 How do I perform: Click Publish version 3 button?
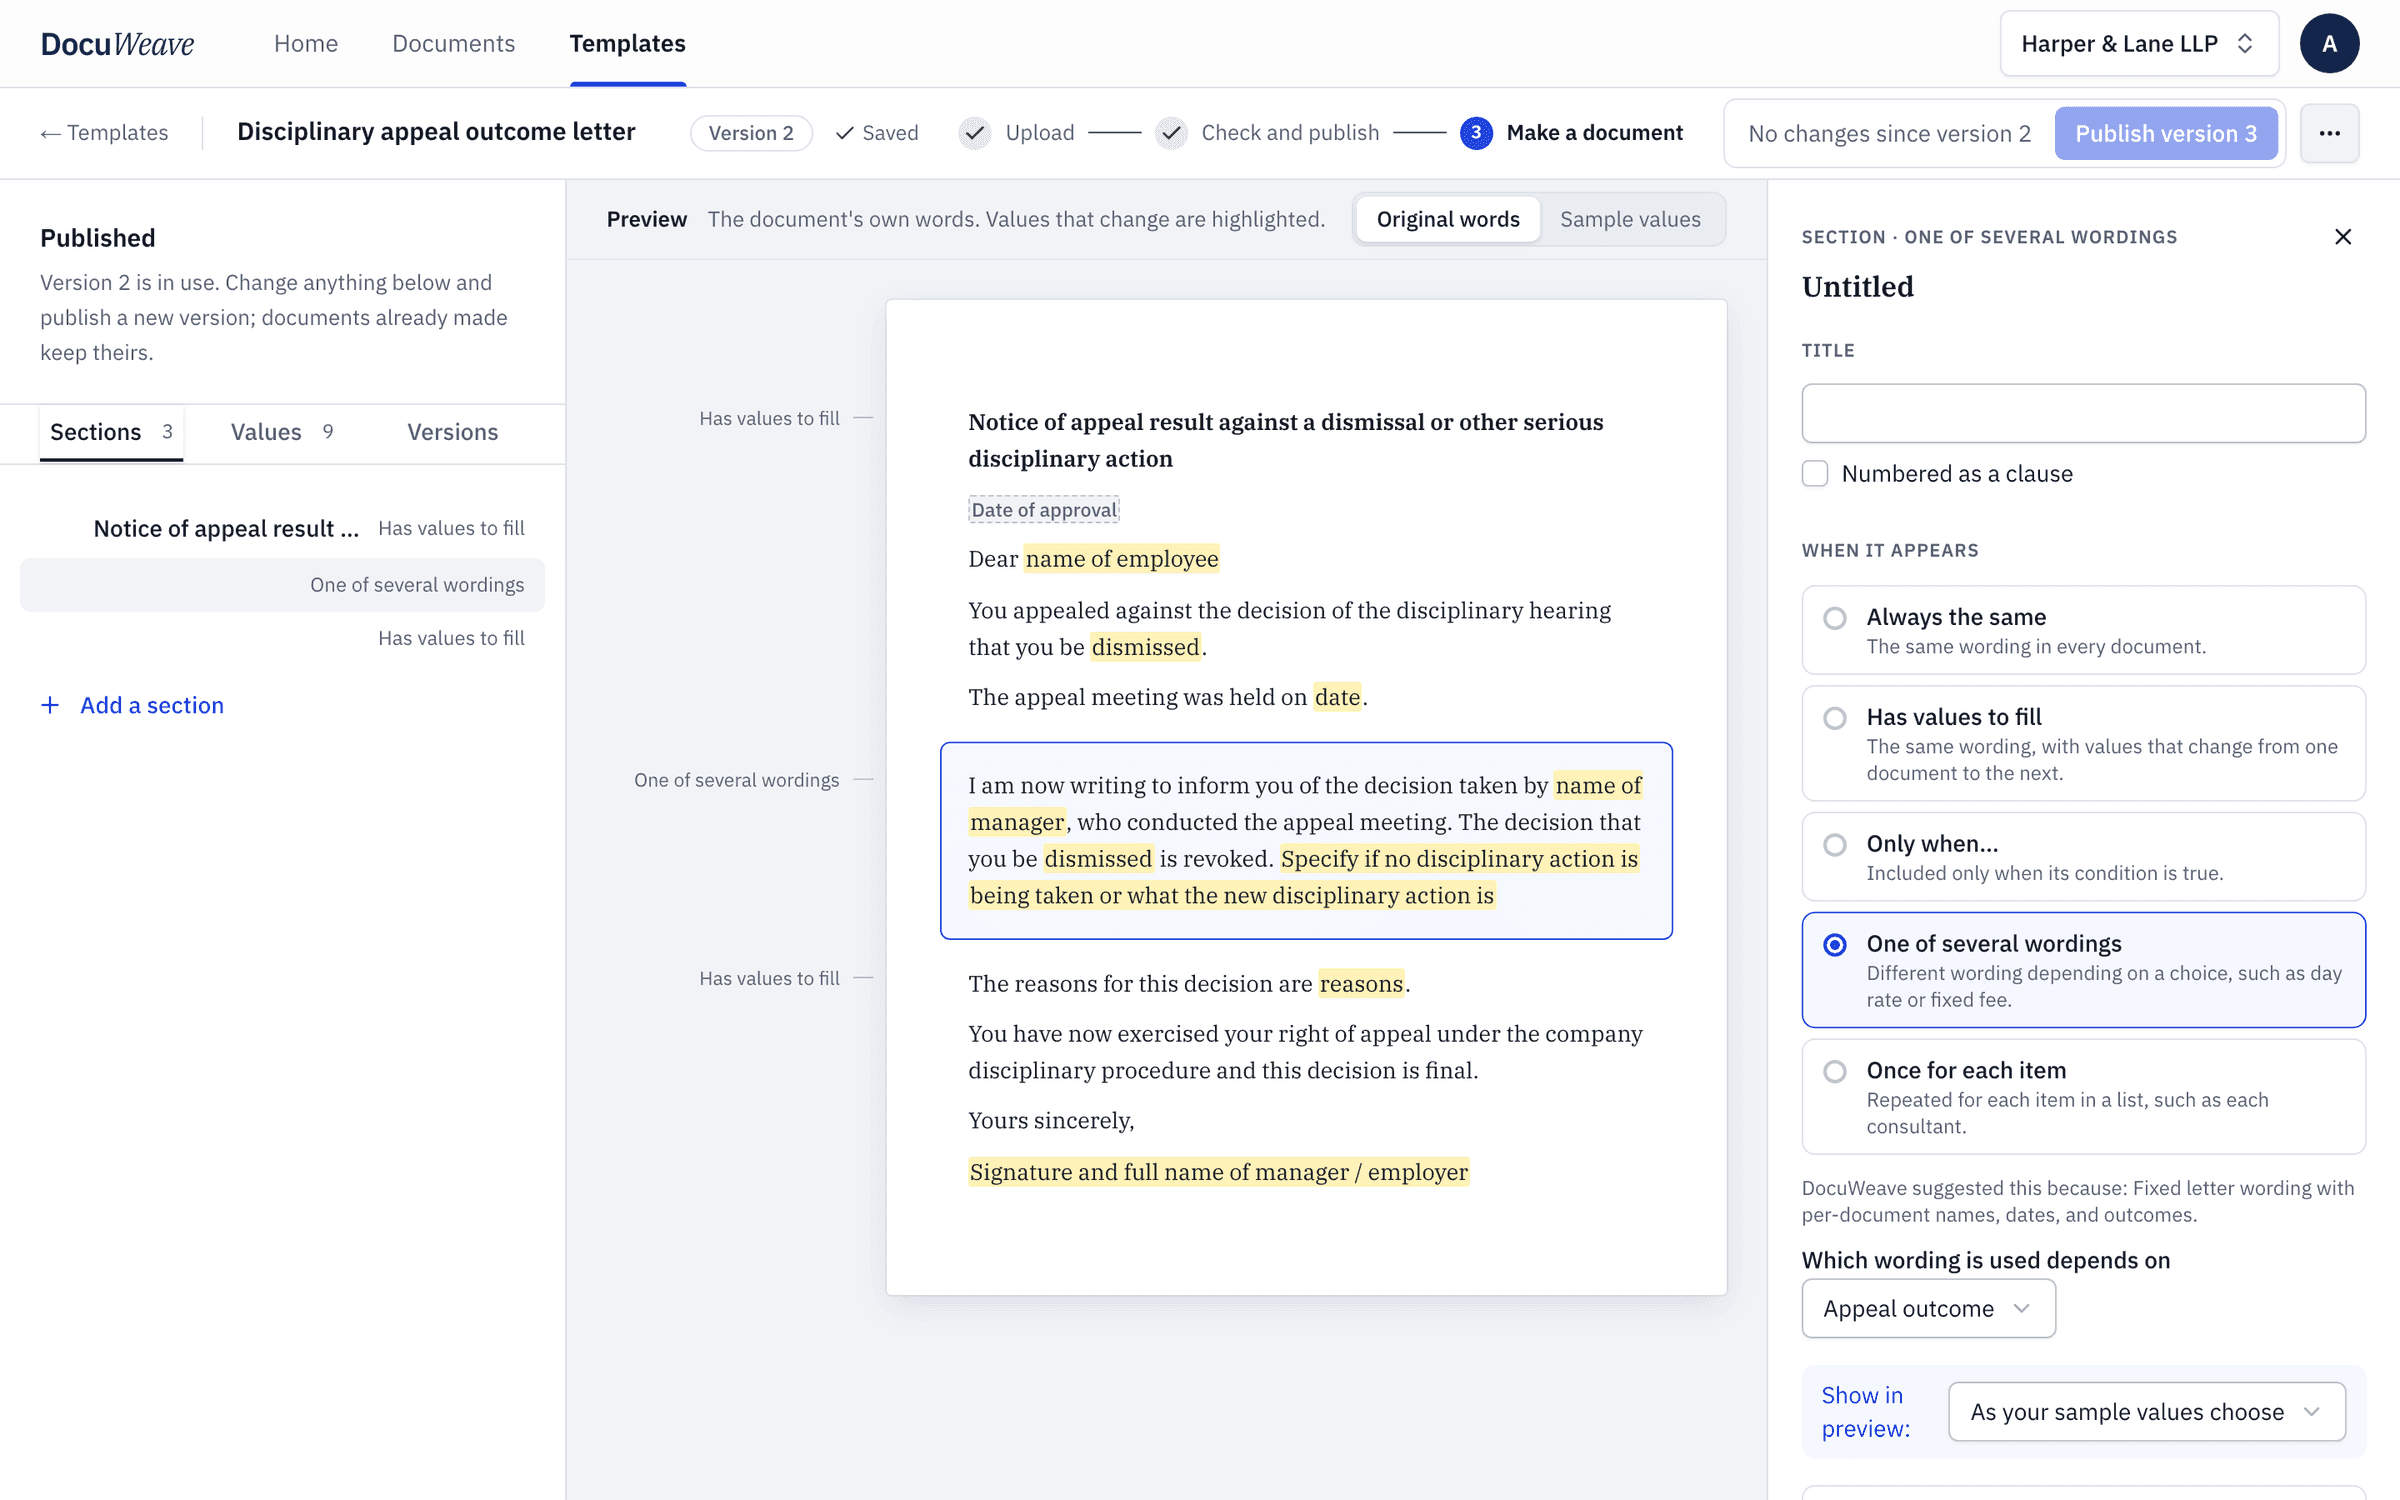(2166, 133)
